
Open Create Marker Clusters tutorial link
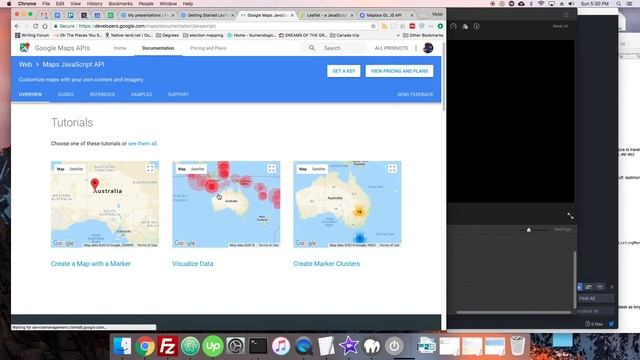pyautogui.click(x=327, y=264)
